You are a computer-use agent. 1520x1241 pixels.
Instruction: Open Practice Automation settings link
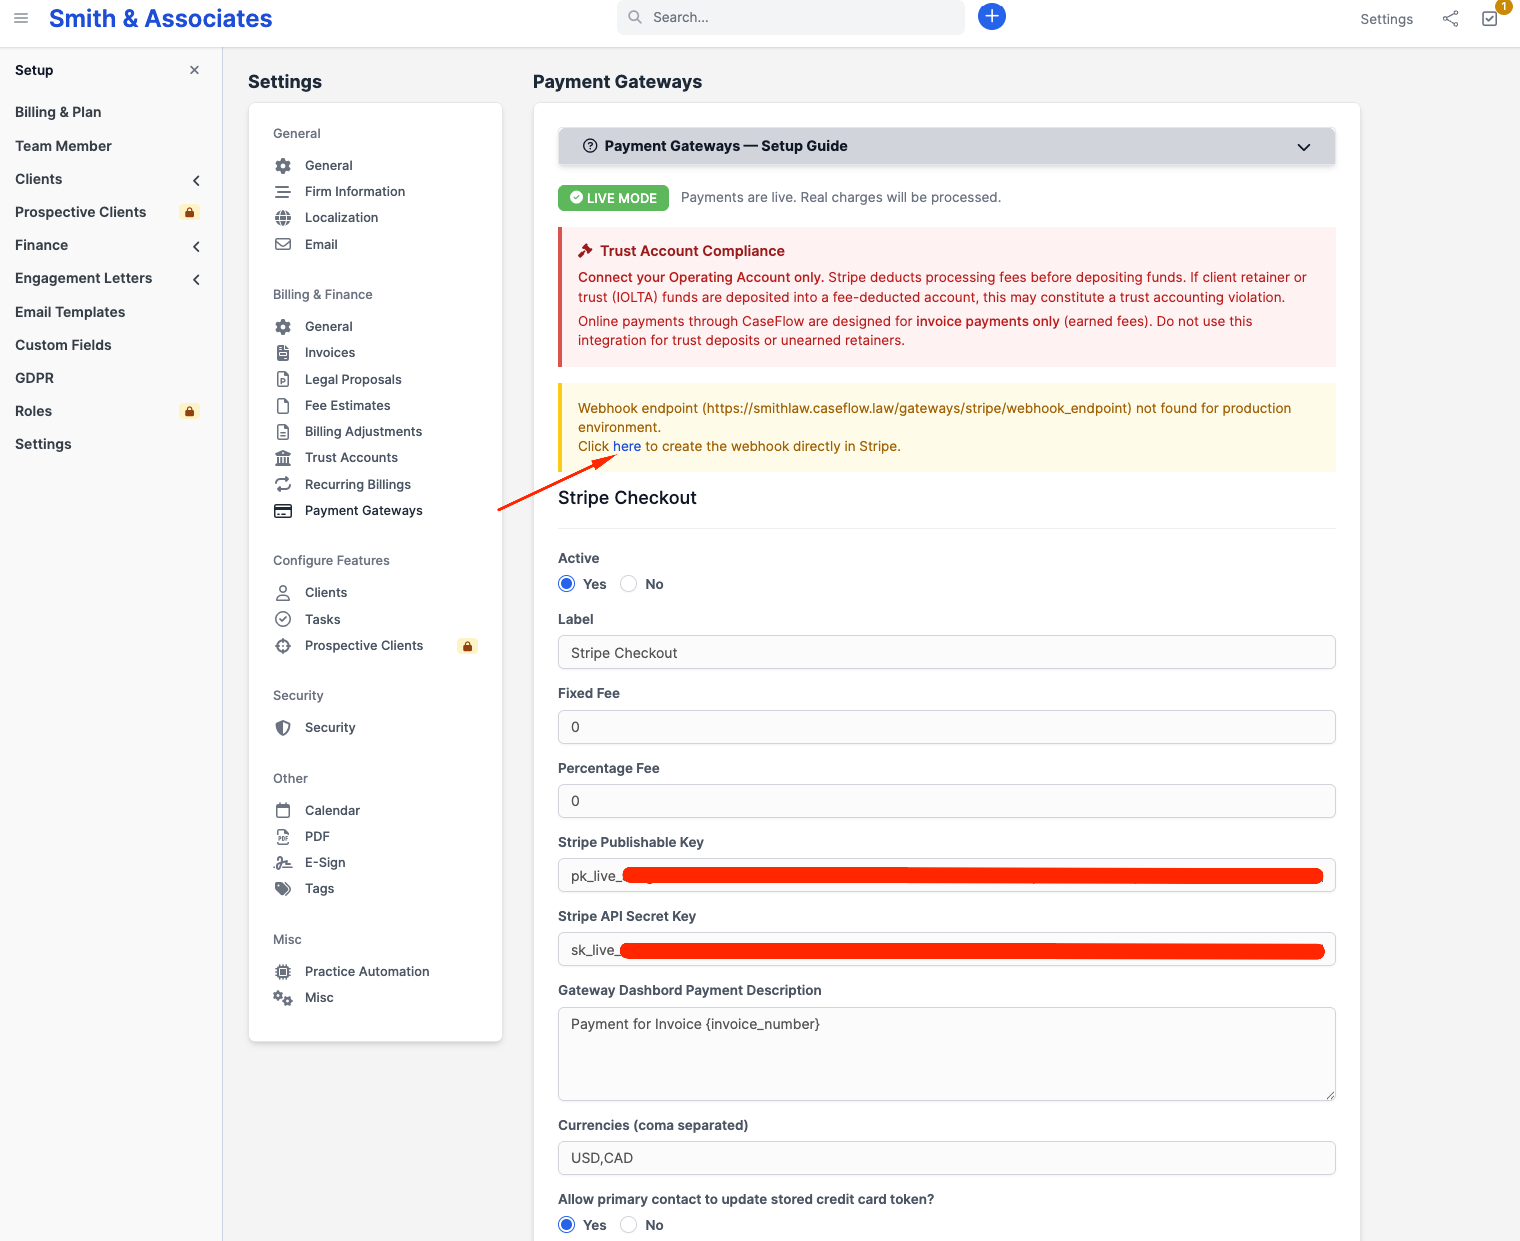pos(367,972)
